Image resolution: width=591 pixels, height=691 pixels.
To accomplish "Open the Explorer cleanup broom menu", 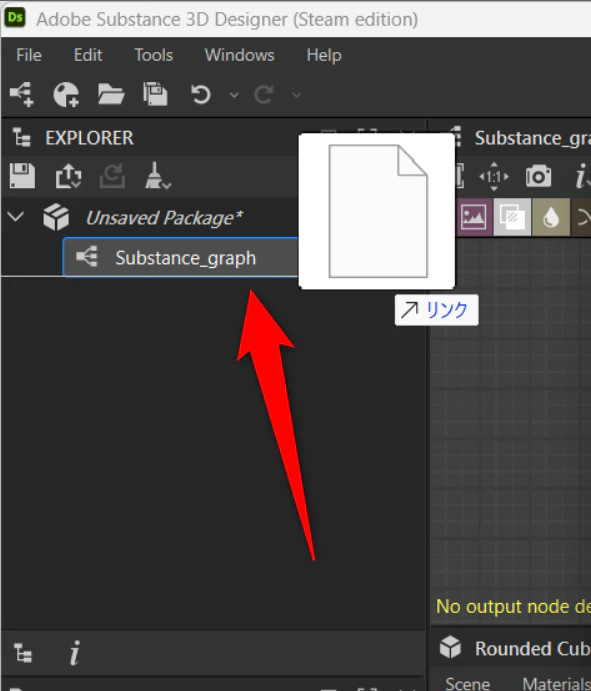I will 157,176.
